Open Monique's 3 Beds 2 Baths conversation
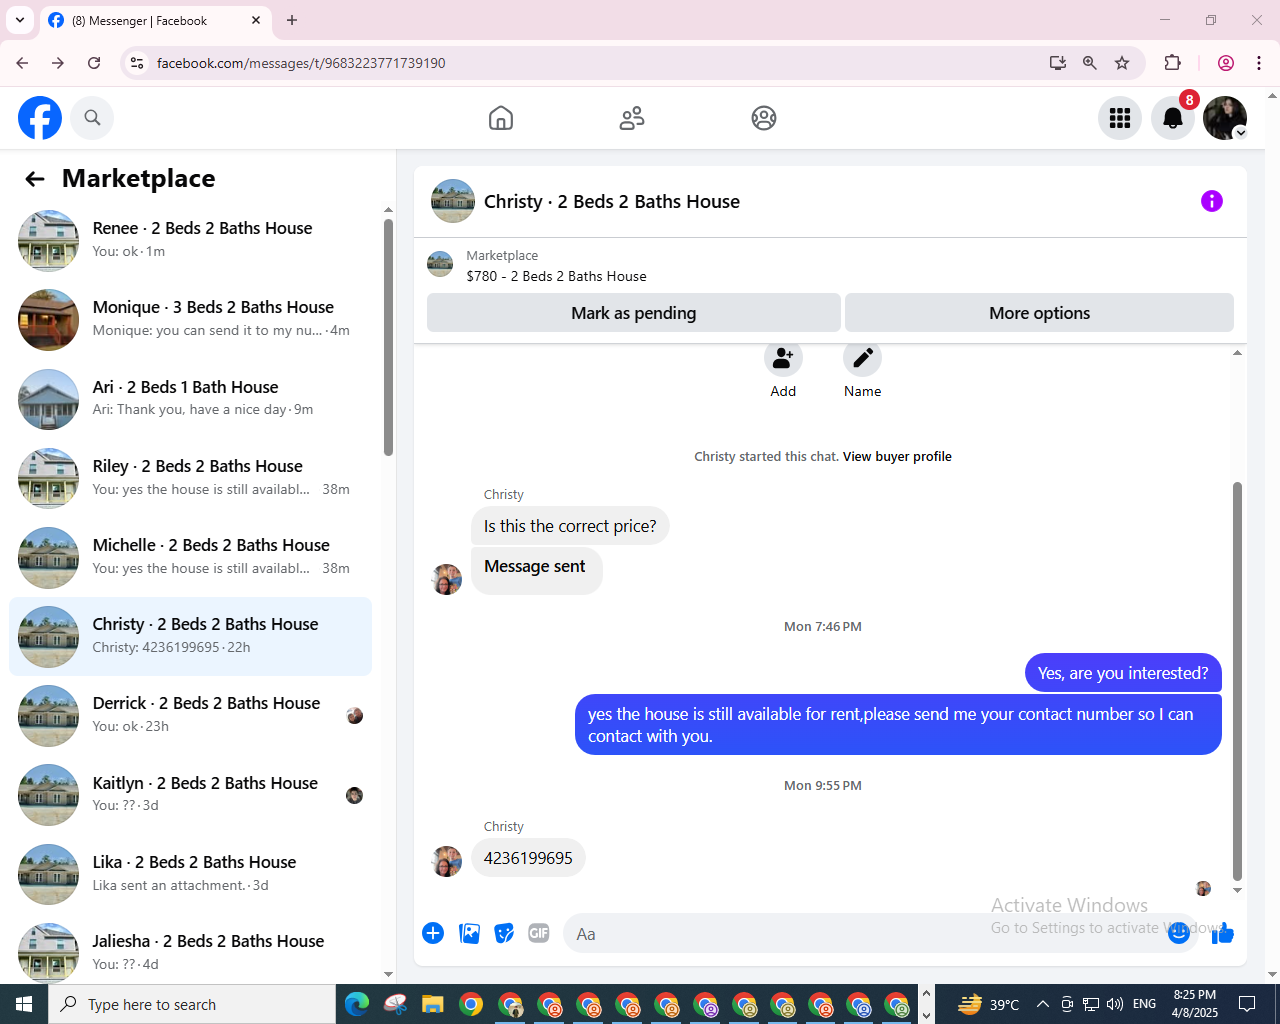Screen dimensions: 1280x1024 (190, 319)
